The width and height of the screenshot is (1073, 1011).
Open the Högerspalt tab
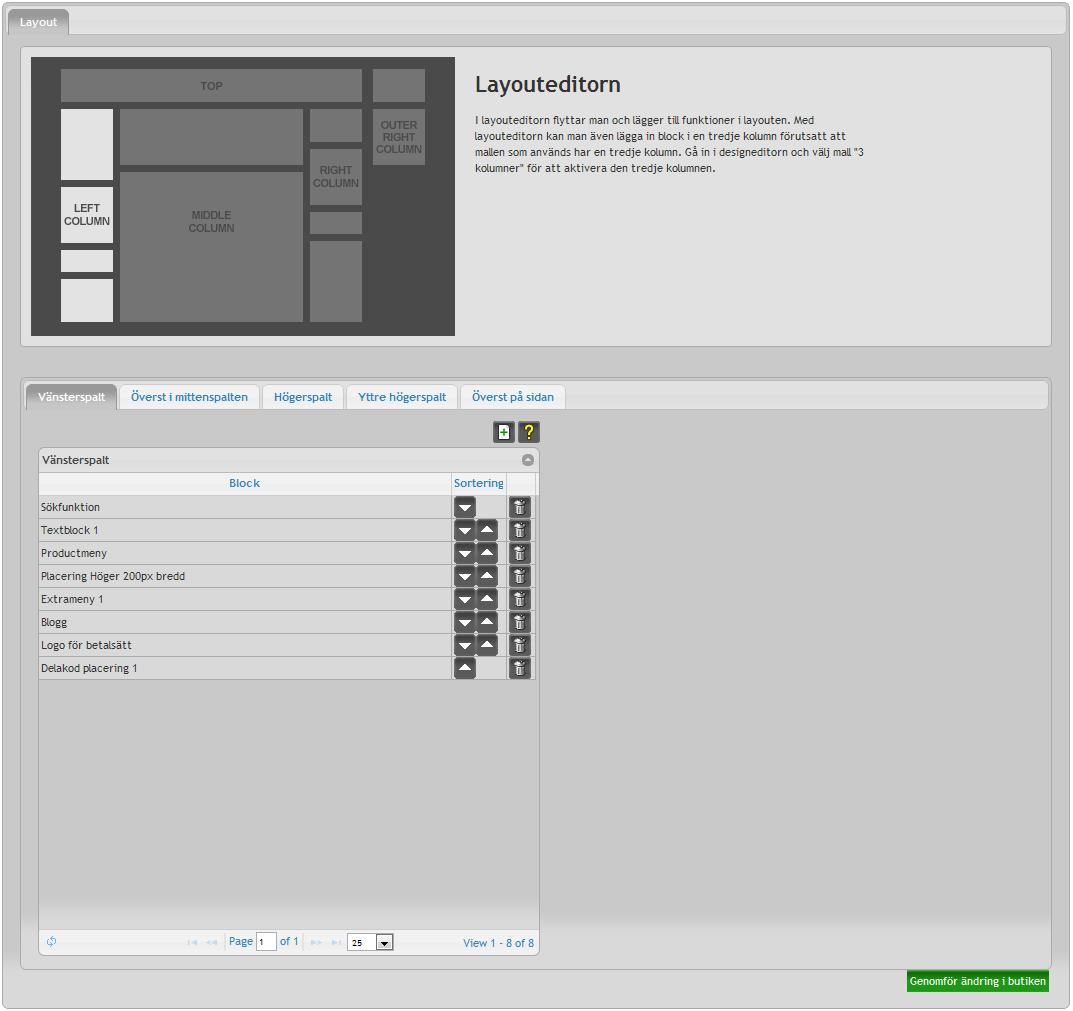pyautogui.click(x=303, y=397)
